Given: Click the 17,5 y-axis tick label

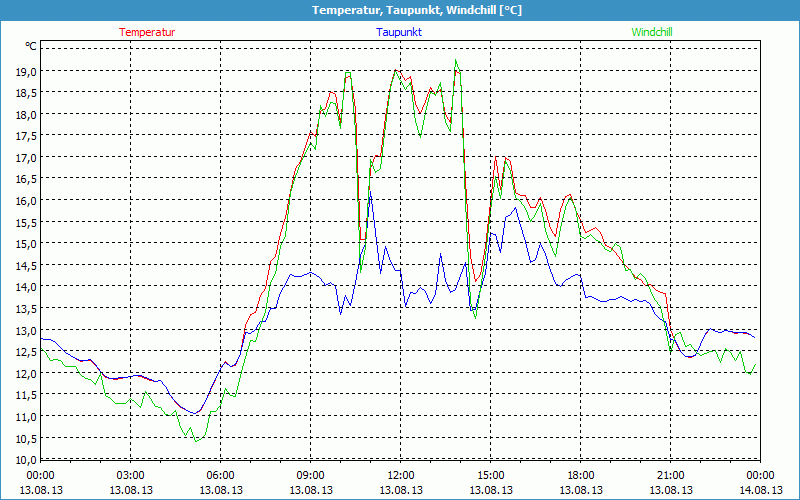Looking at the screenshot, I should click(x=25, y=136).
